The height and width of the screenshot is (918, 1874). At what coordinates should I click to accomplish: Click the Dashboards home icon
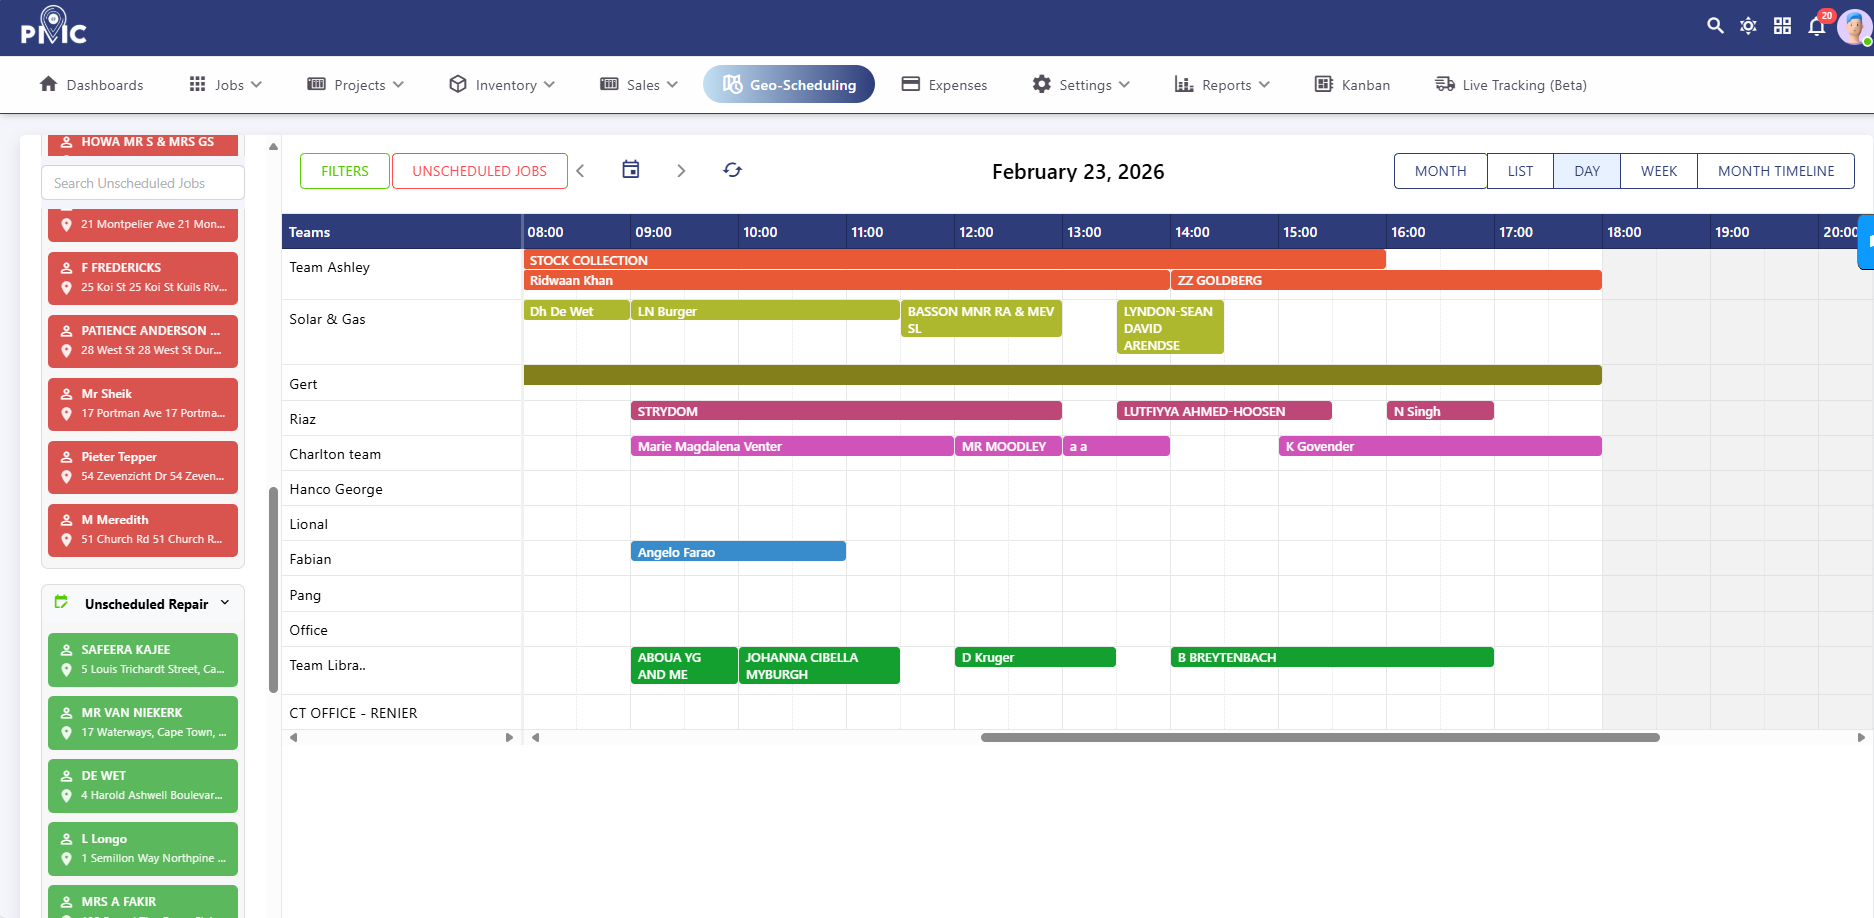(48, 84)
